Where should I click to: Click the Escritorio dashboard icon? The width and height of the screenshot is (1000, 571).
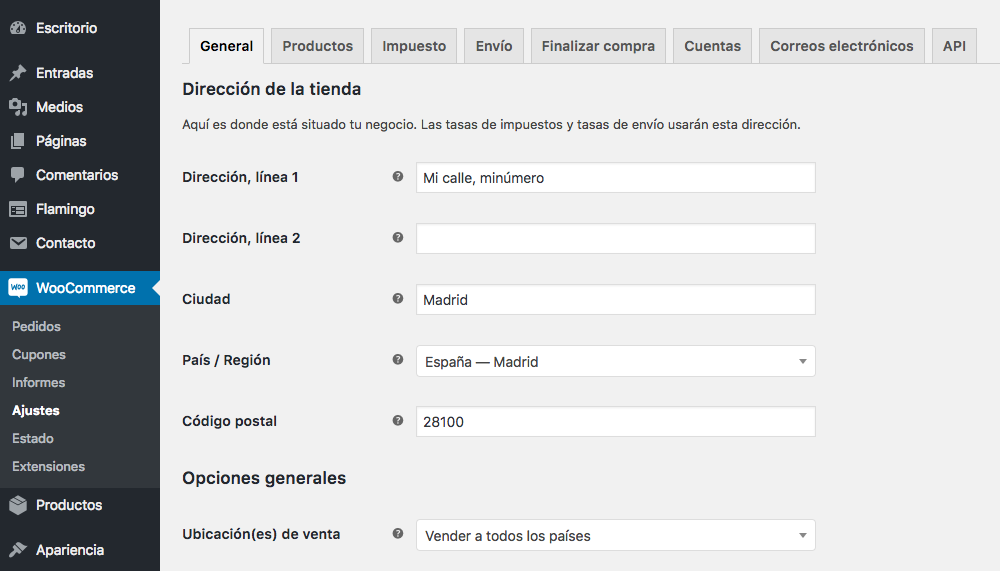18,28
